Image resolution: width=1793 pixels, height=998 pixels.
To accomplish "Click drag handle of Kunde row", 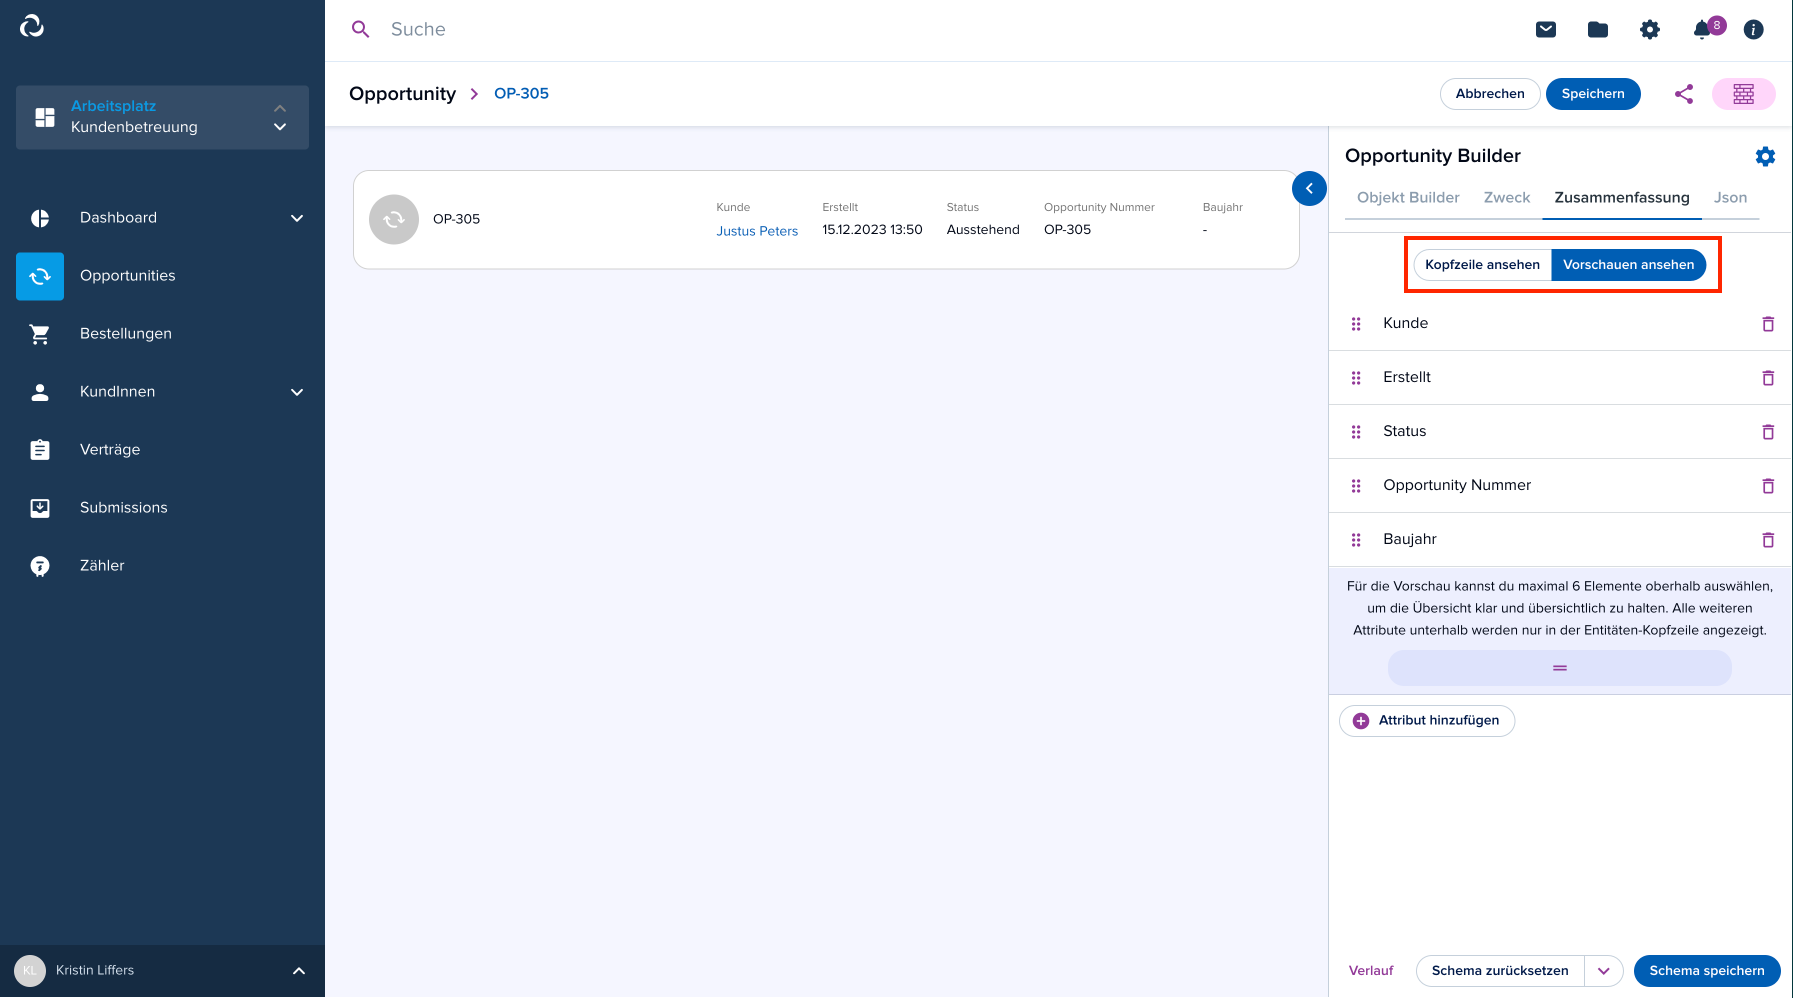I will [1356, 324].
